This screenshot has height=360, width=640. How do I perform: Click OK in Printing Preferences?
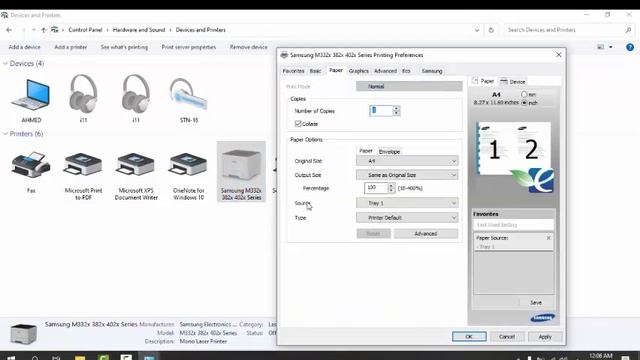(469, 337)
